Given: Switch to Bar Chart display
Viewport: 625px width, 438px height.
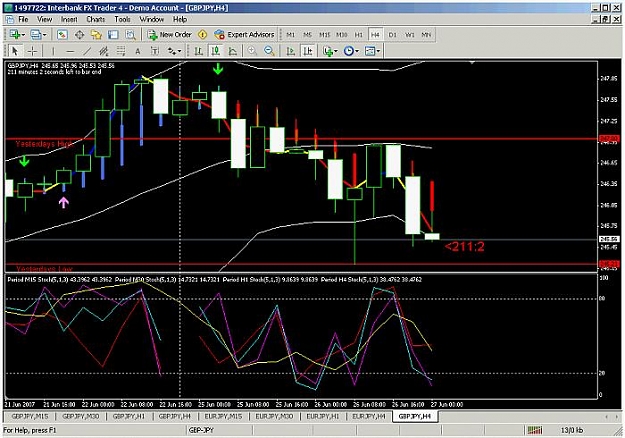Looking at the screenshot, I should pyautogui.click(x=198, y=51).
